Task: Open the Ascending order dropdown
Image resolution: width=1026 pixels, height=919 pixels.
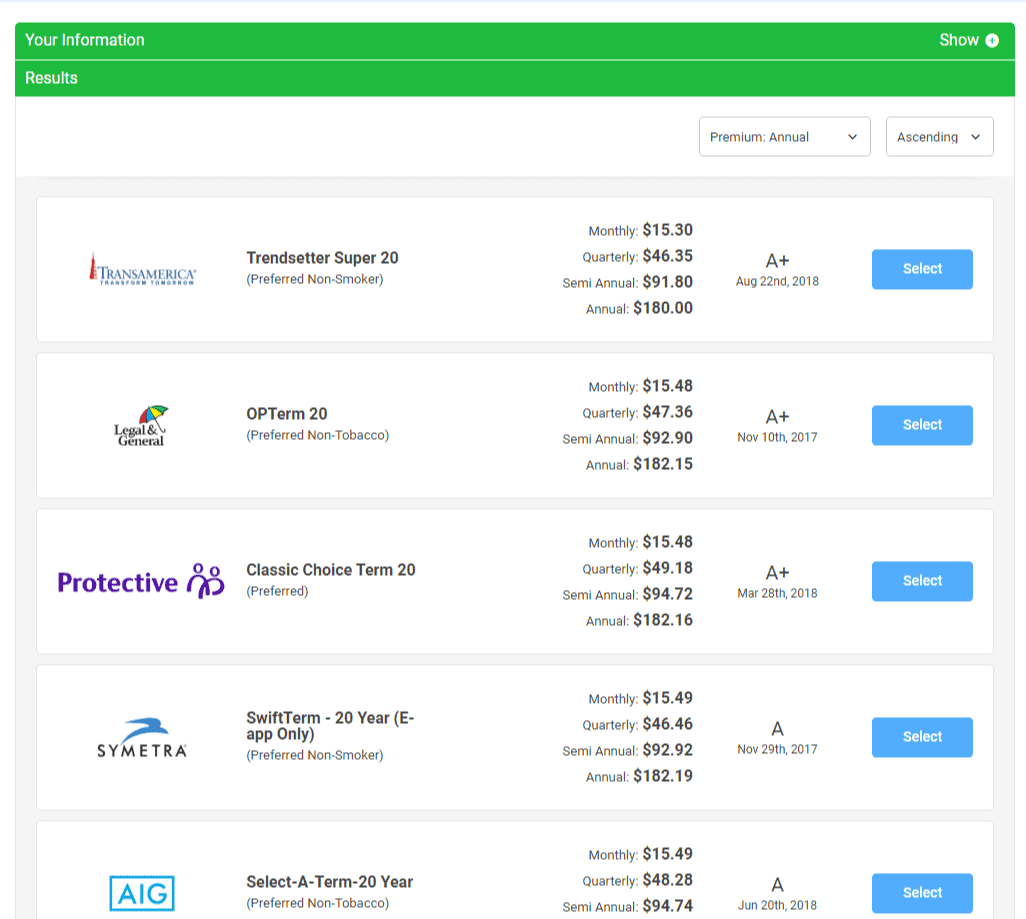Action: 940,137
